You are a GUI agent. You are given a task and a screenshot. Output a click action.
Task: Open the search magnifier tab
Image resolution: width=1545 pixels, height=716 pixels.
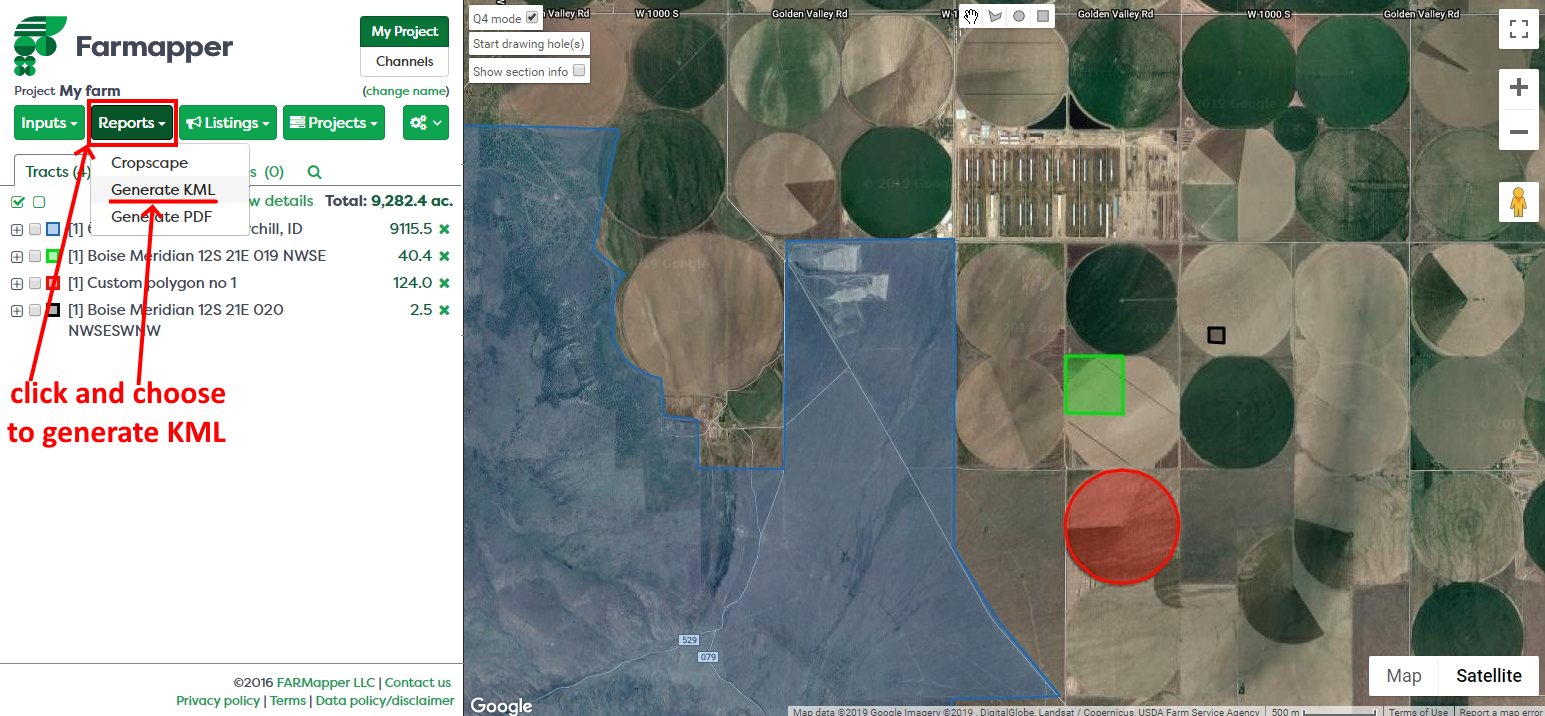click(314, 172)
